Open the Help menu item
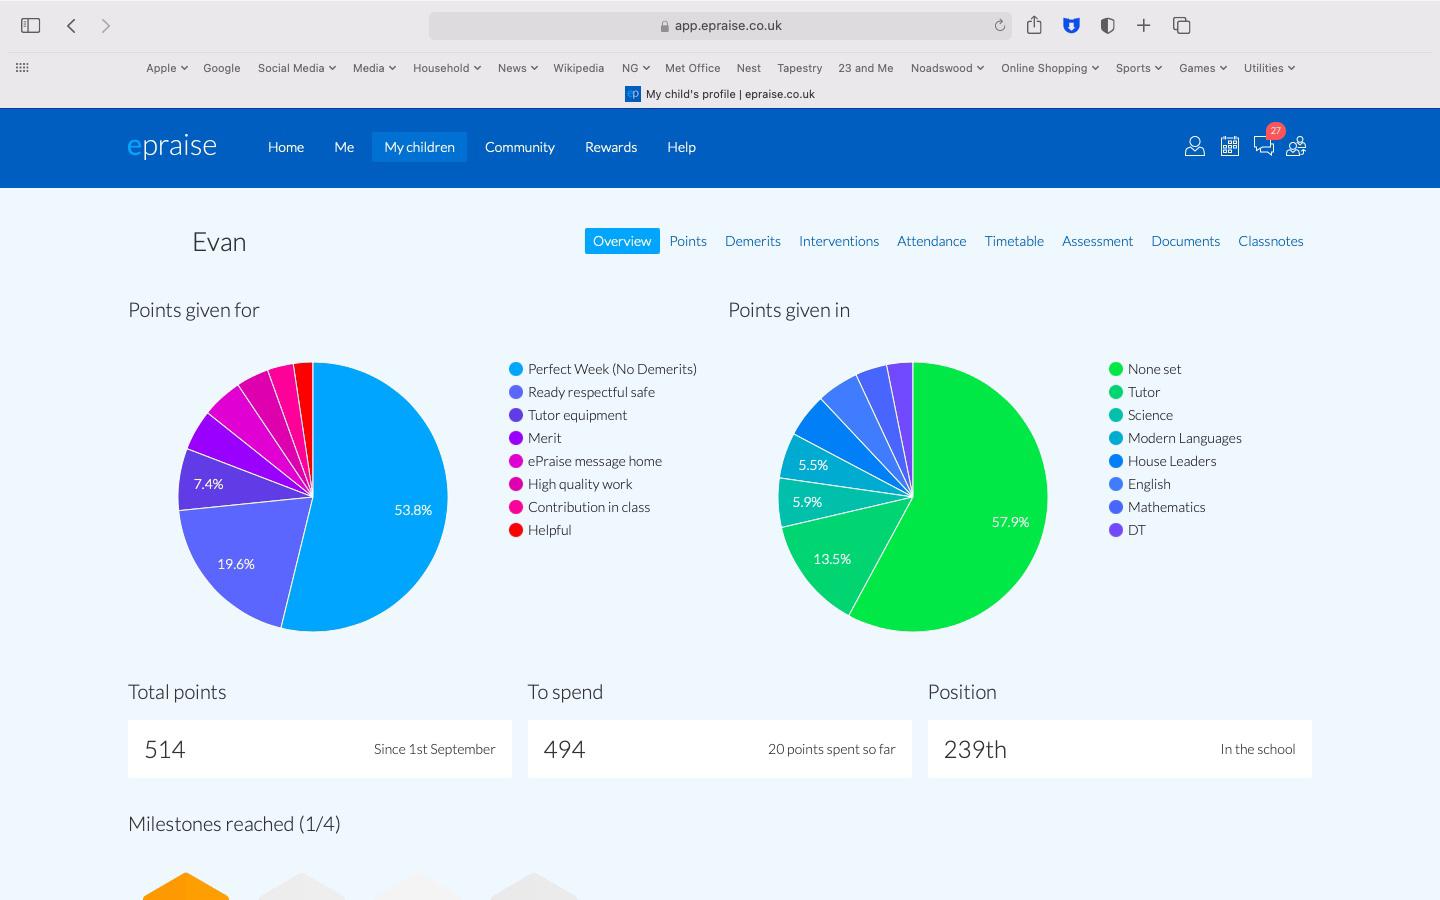The height and width of the screenshot is (900, 1440). [681, 147]
